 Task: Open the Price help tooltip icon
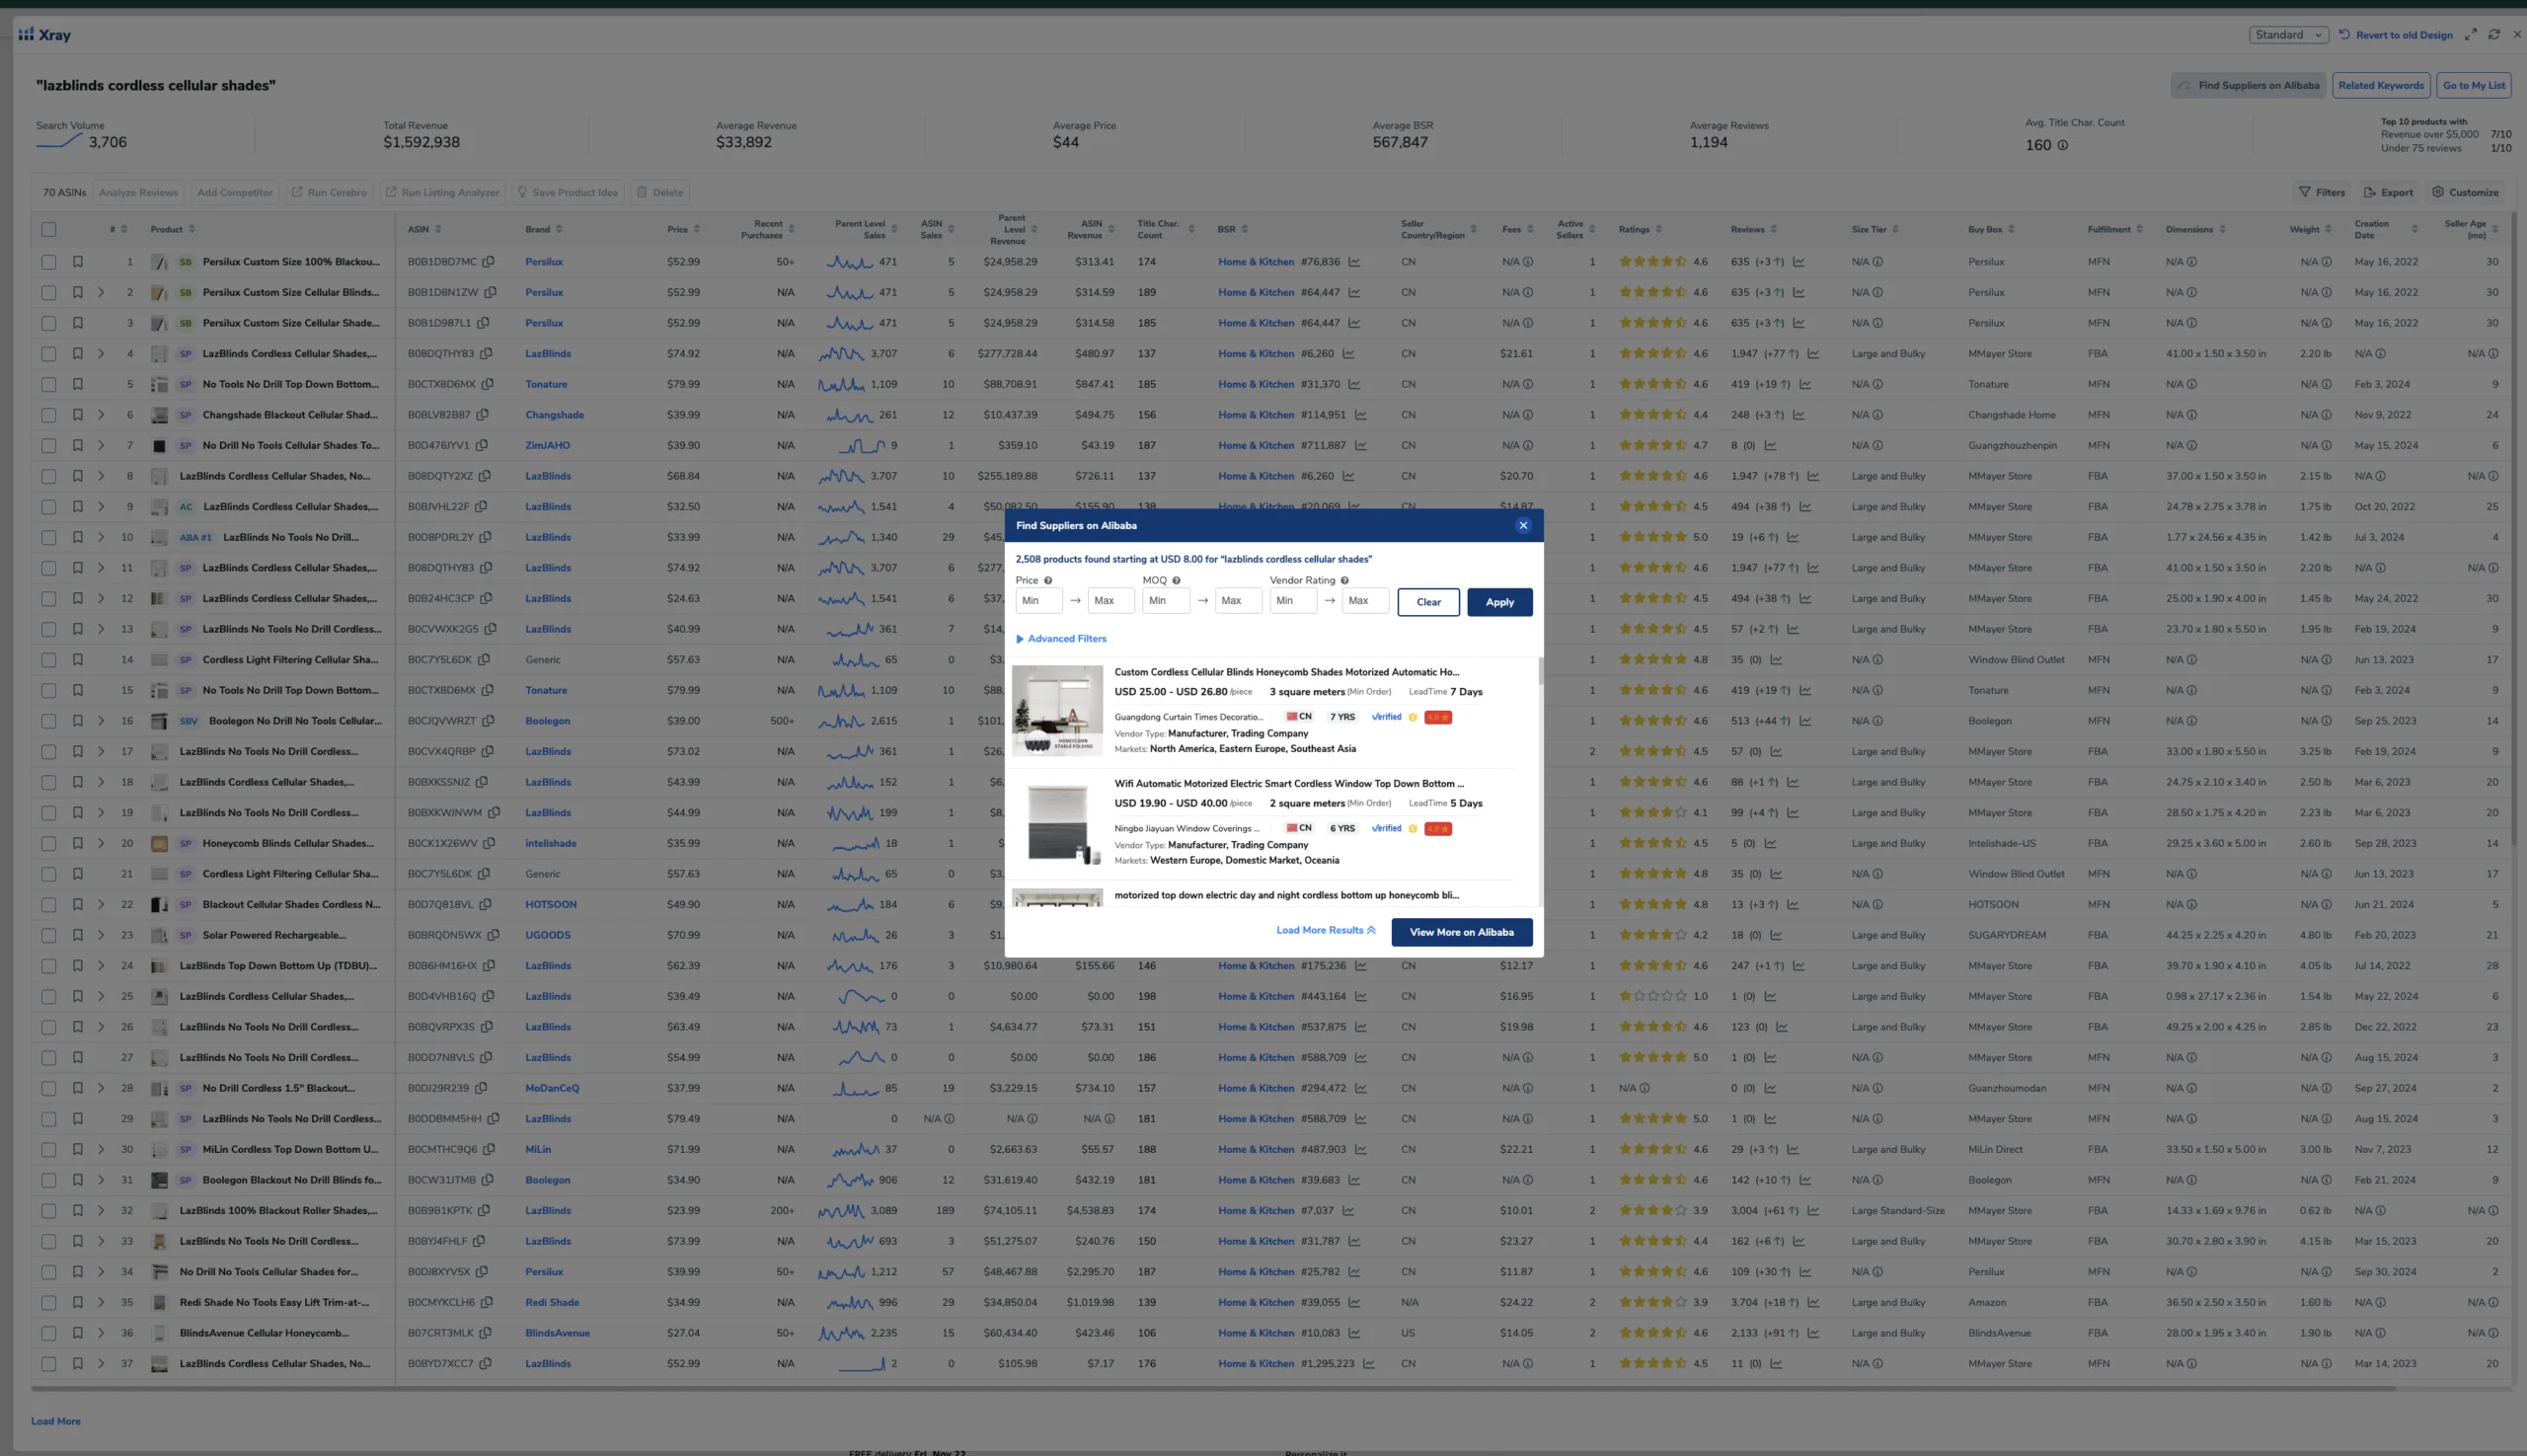coord(1048,580)
